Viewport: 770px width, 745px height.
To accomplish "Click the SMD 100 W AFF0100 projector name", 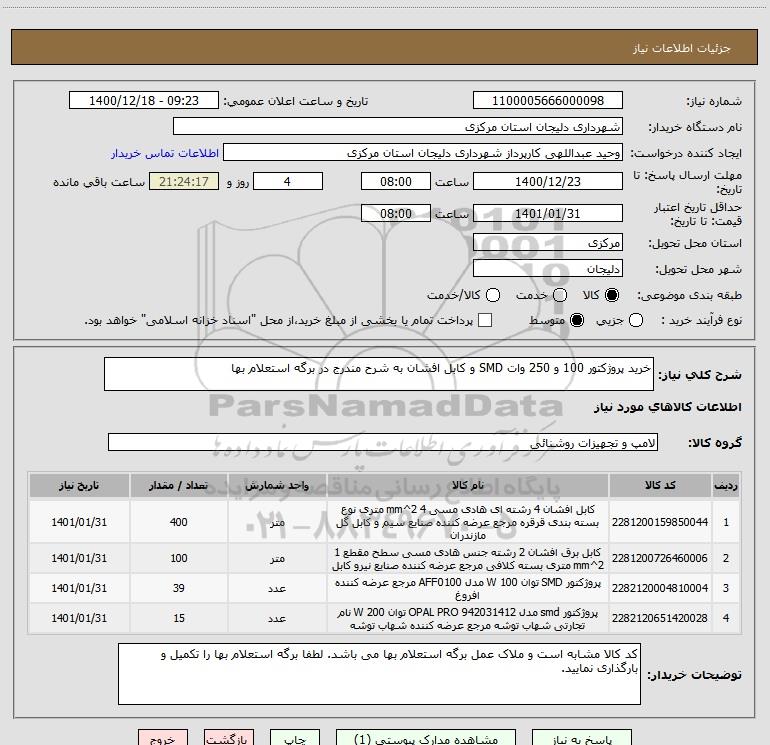I will click(468, 589).
